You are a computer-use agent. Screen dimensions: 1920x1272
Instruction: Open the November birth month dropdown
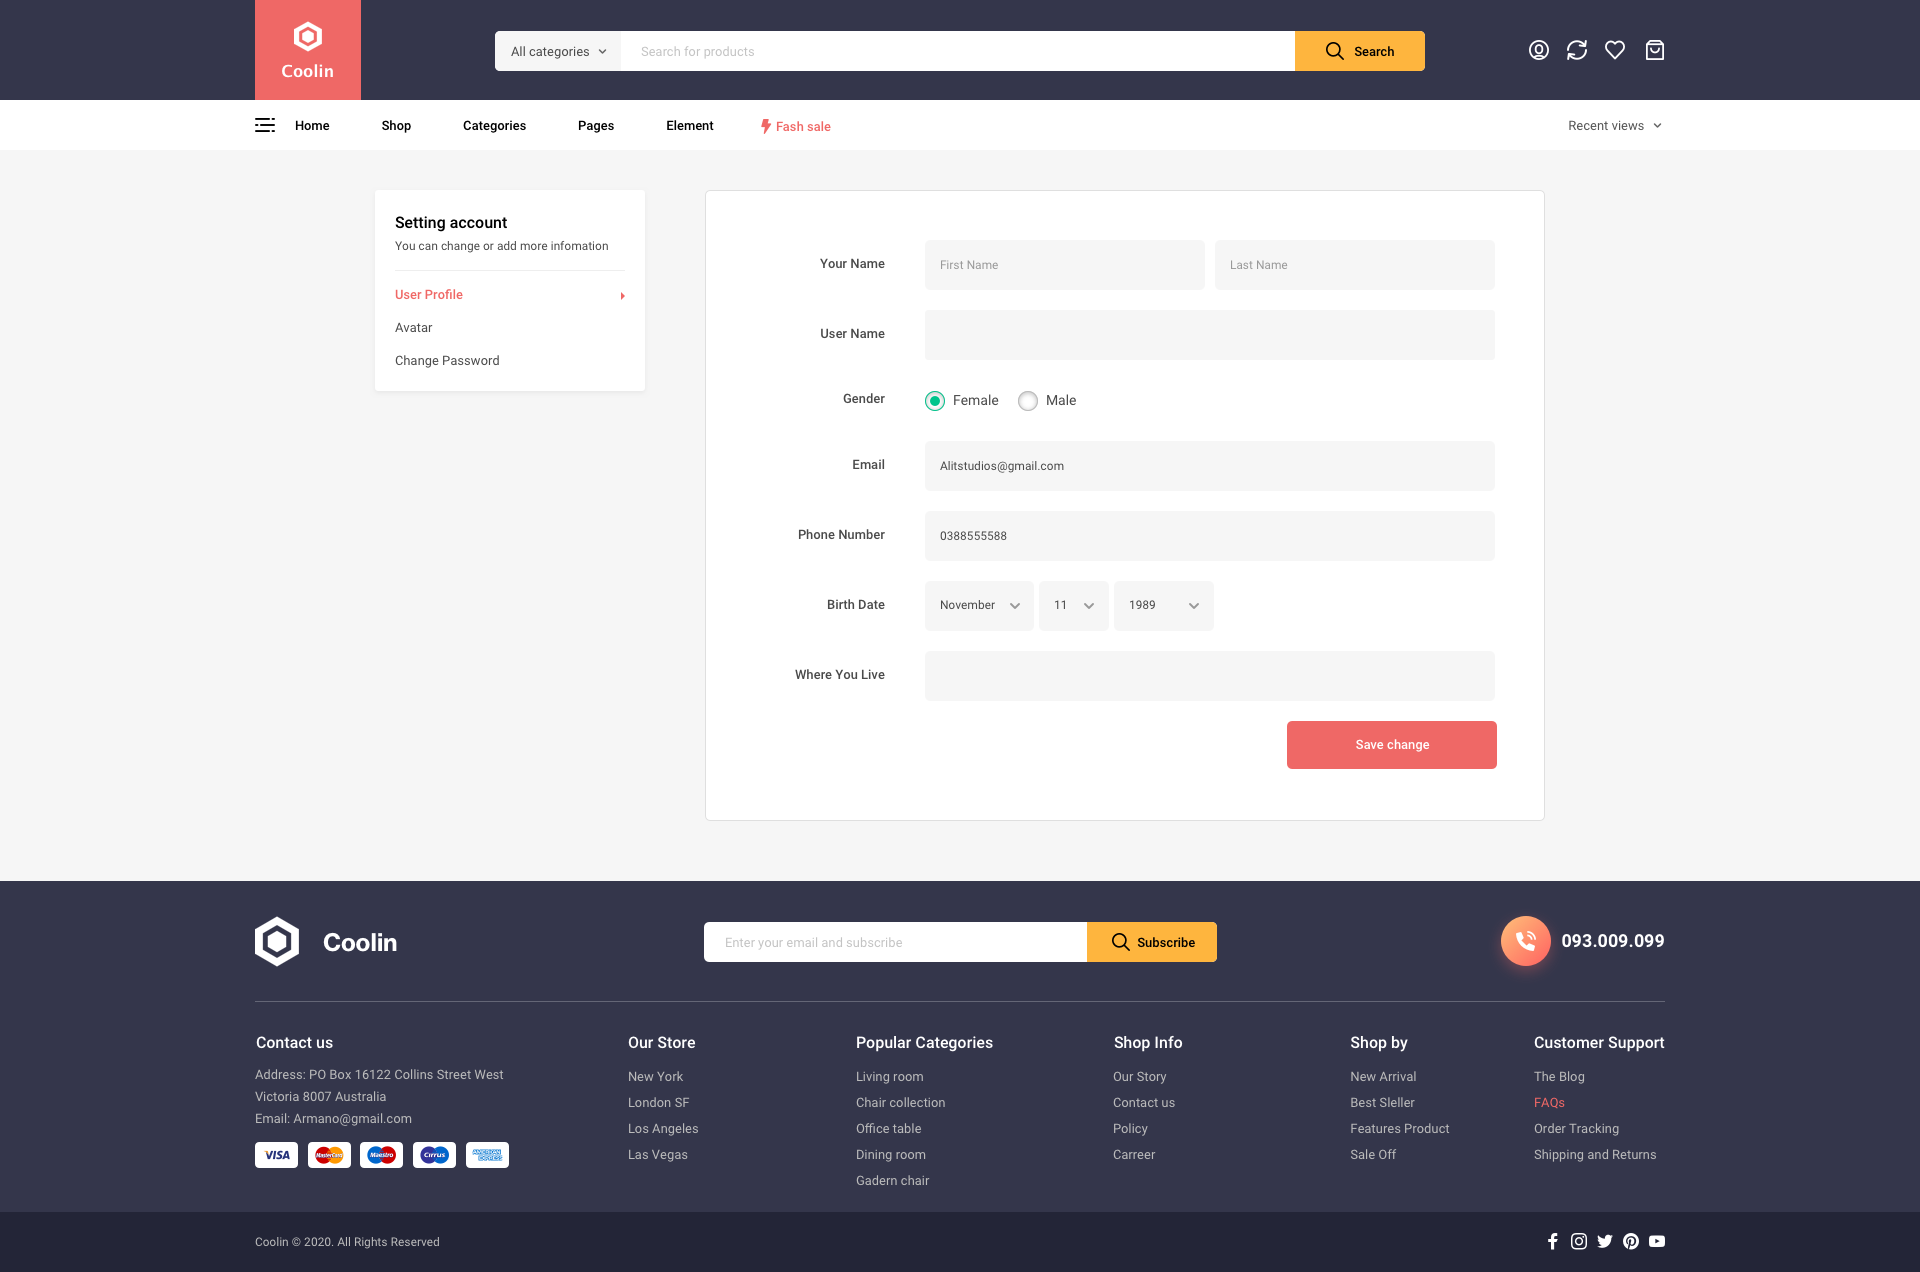[x=979, y=606]
